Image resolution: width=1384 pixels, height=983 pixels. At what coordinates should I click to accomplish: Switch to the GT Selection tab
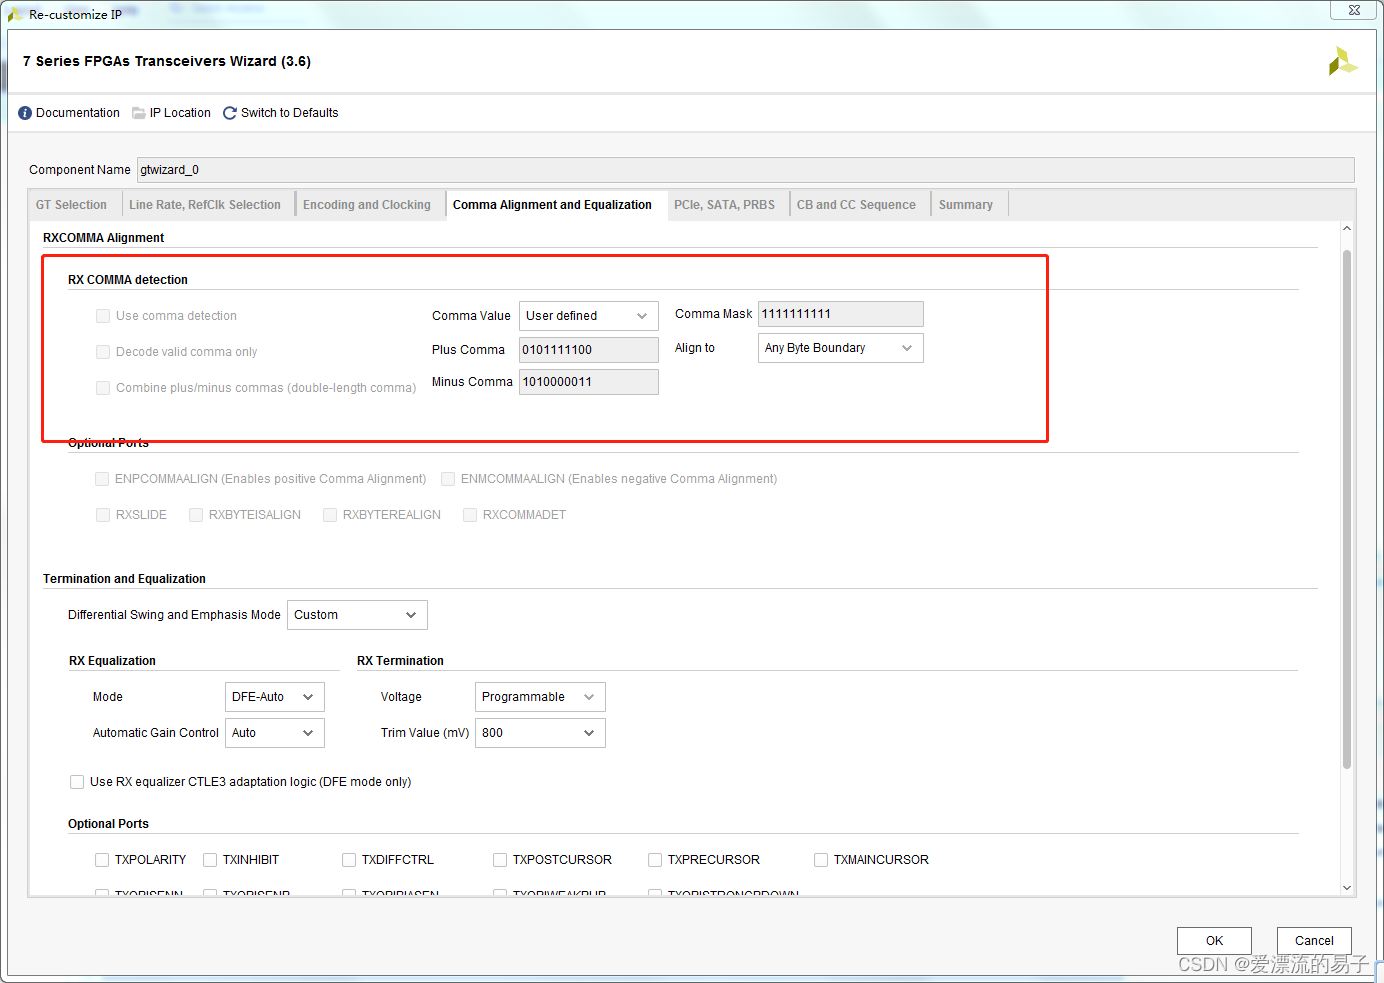[x=71, y=205]
